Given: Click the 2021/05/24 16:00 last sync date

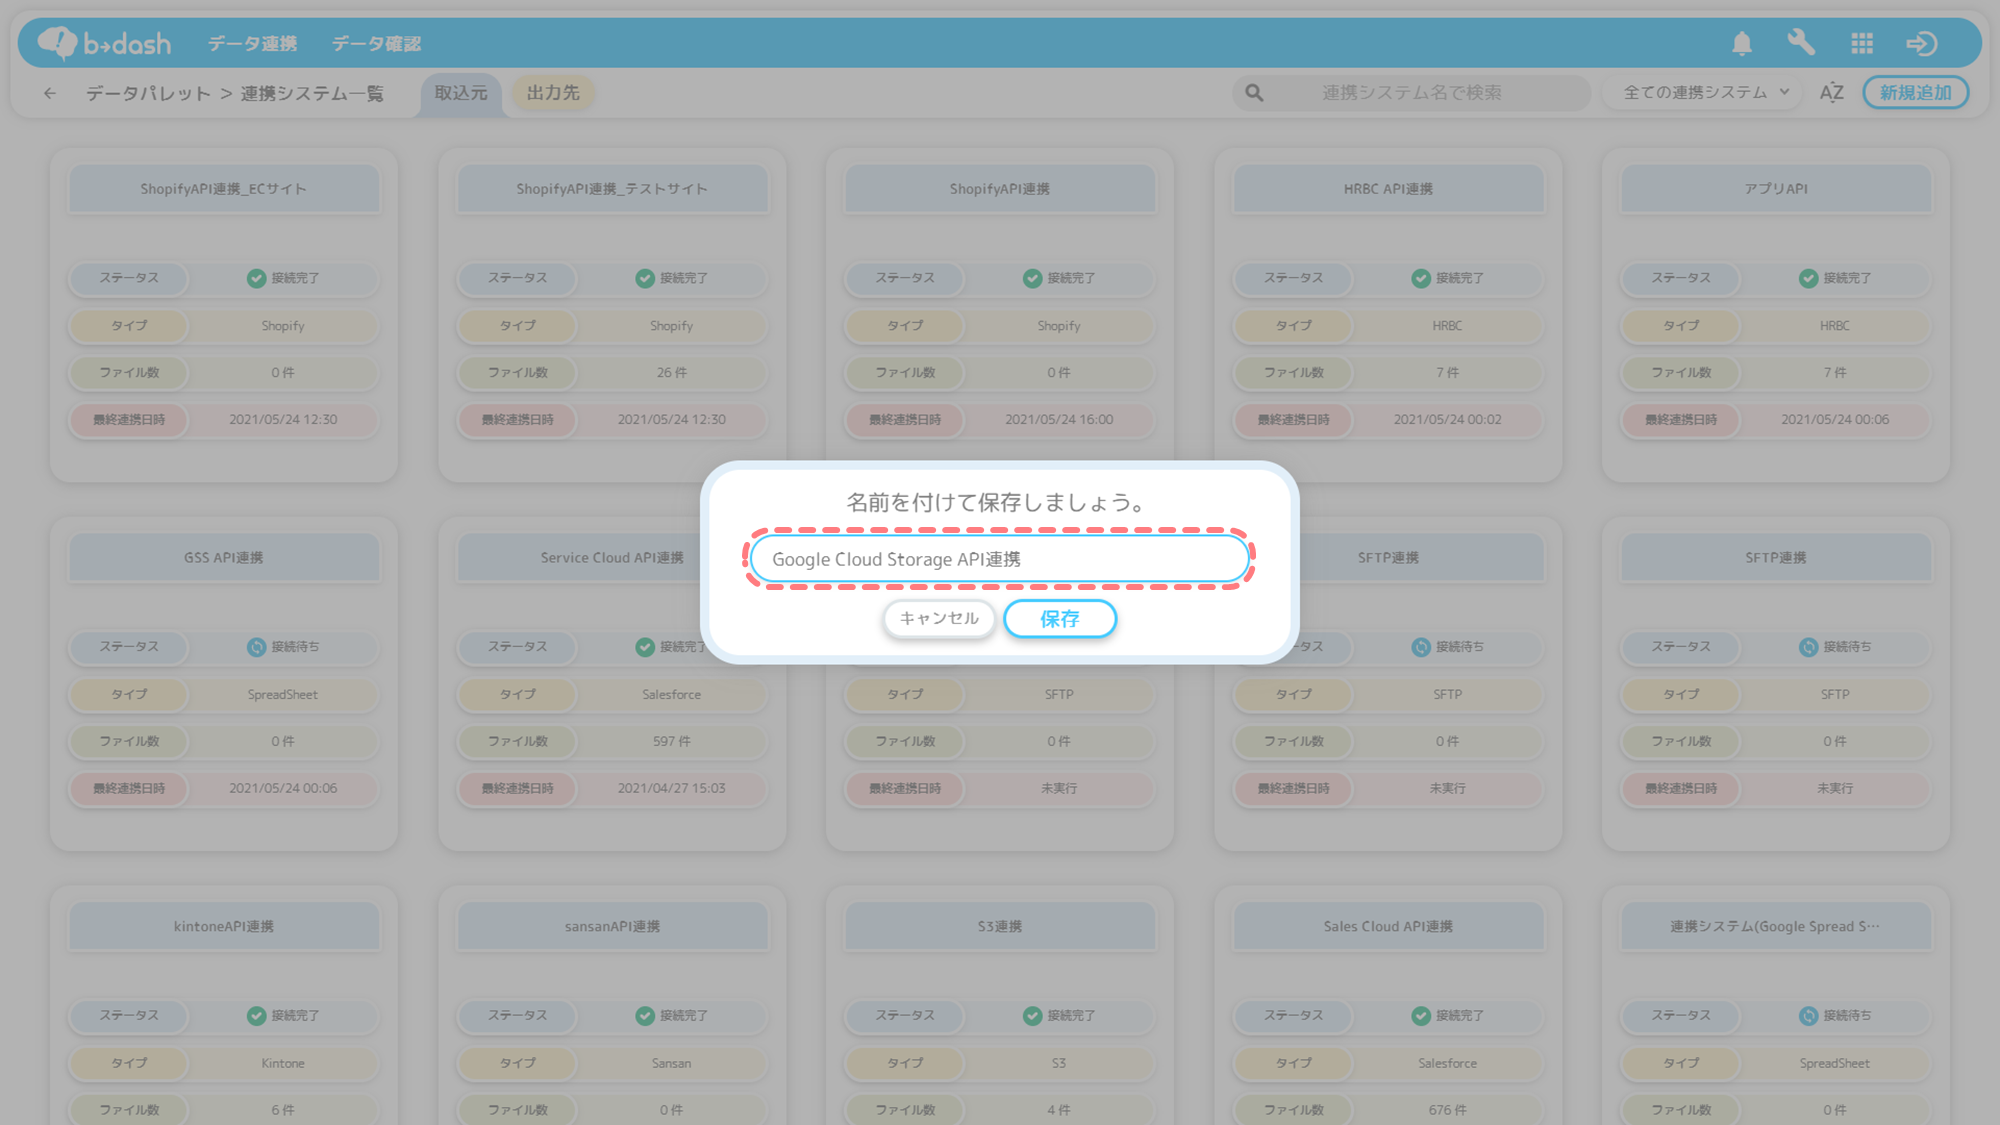Looking at the screenshot, I should pos(1059,420).
